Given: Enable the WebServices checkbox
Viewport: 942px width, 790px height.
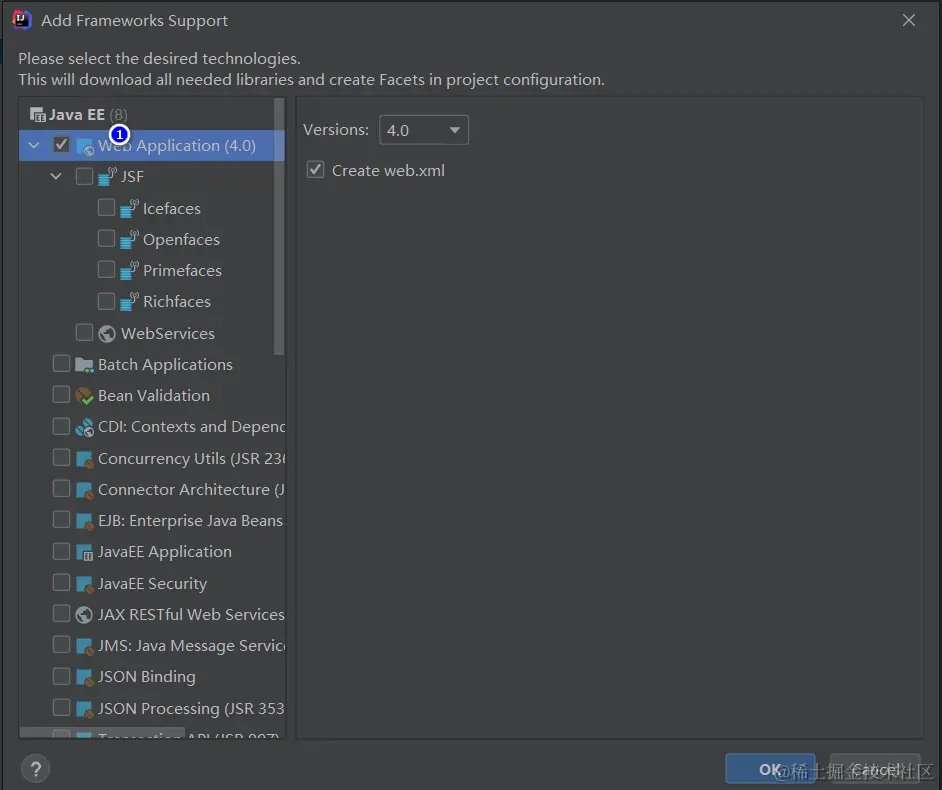Looking at the screenshot, I should click(x=84, y=332).
